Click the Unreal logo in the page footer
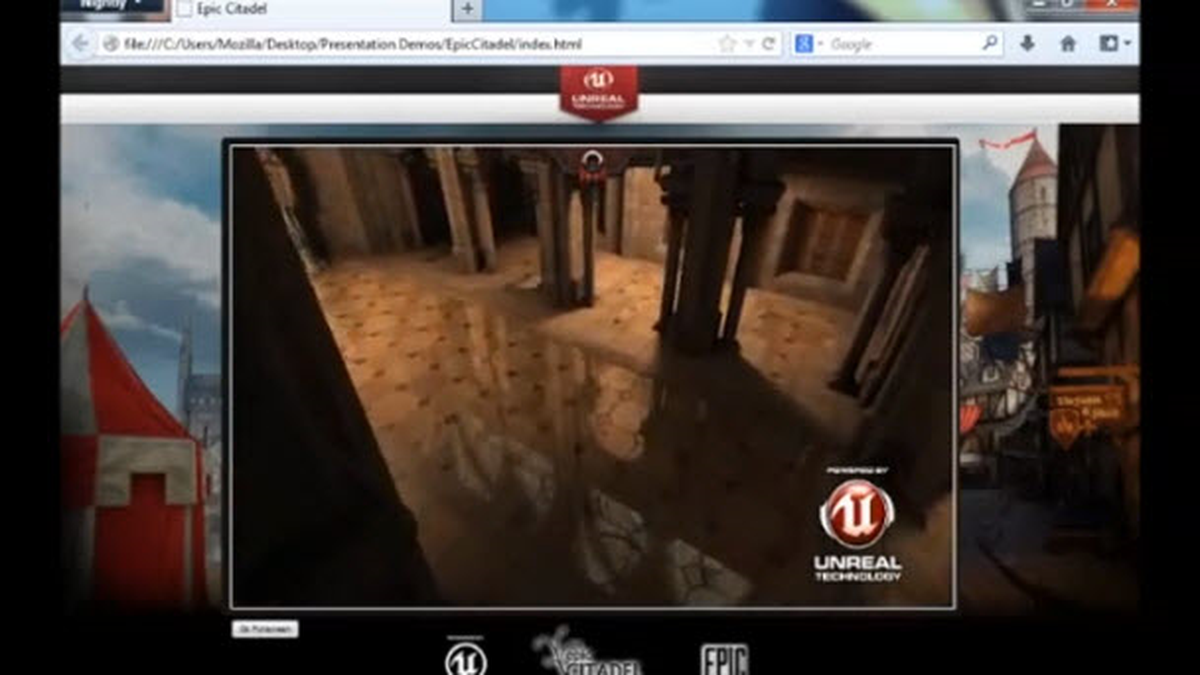 (x=466, y=656)
